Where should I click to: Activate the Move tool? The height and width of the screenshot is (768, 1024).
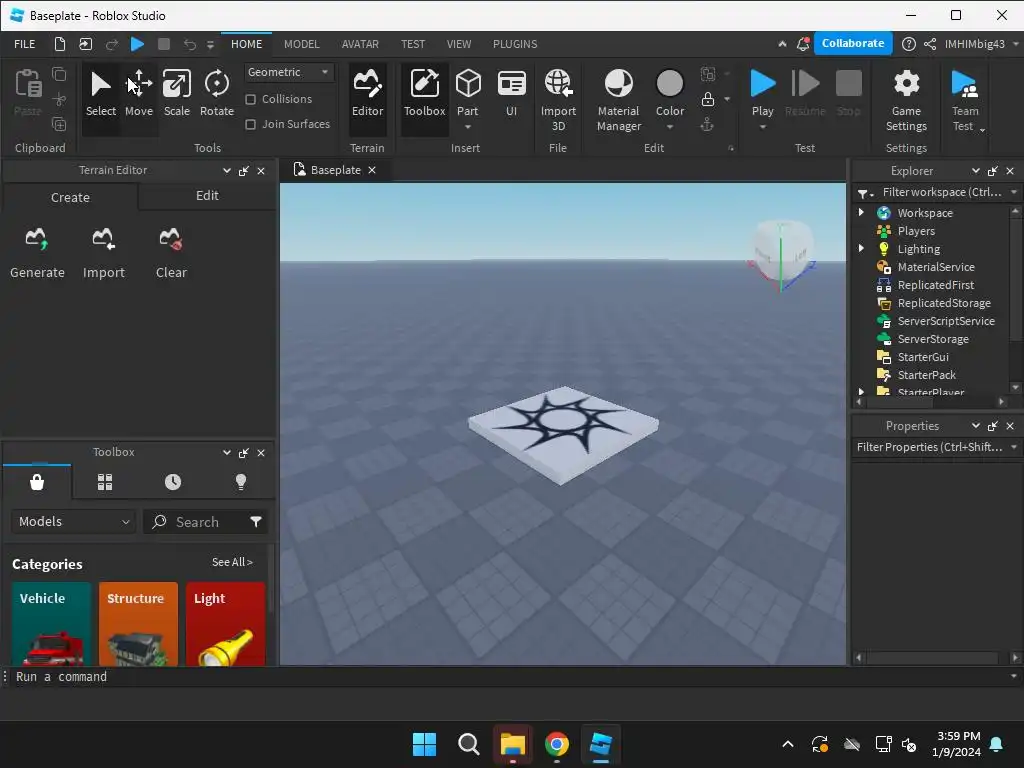point(138,95)
